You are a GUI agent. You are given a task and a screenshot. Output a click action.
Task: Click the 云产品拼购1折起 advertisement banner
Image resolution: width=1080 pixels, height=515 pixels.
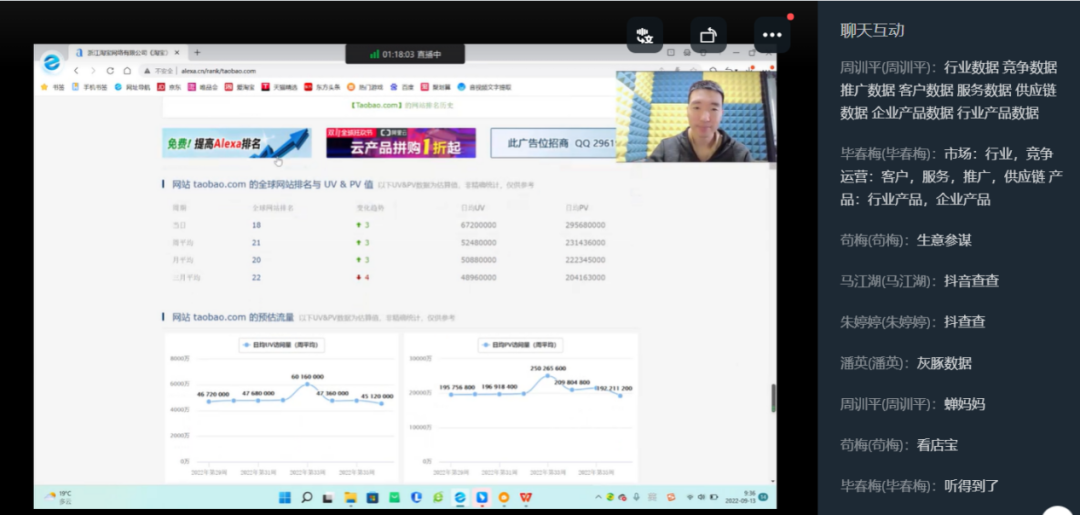(400, 143)
